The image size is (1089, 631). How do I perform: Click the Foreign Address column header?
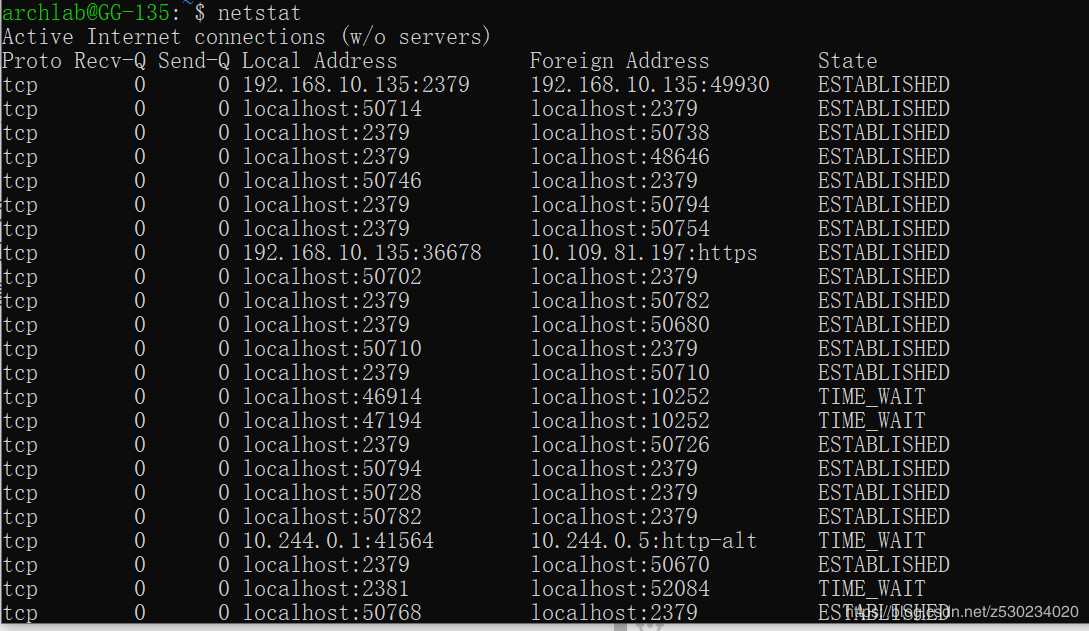point(619,61)
